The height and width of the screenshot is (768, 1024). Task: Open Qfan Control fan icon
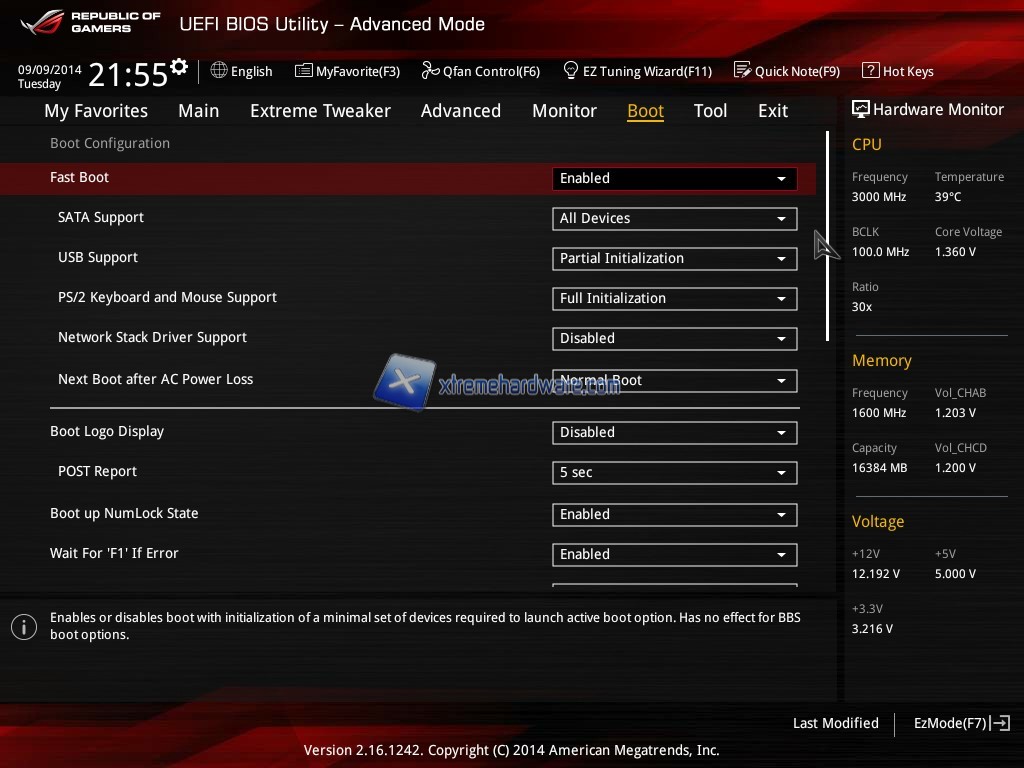click(431, 71)
